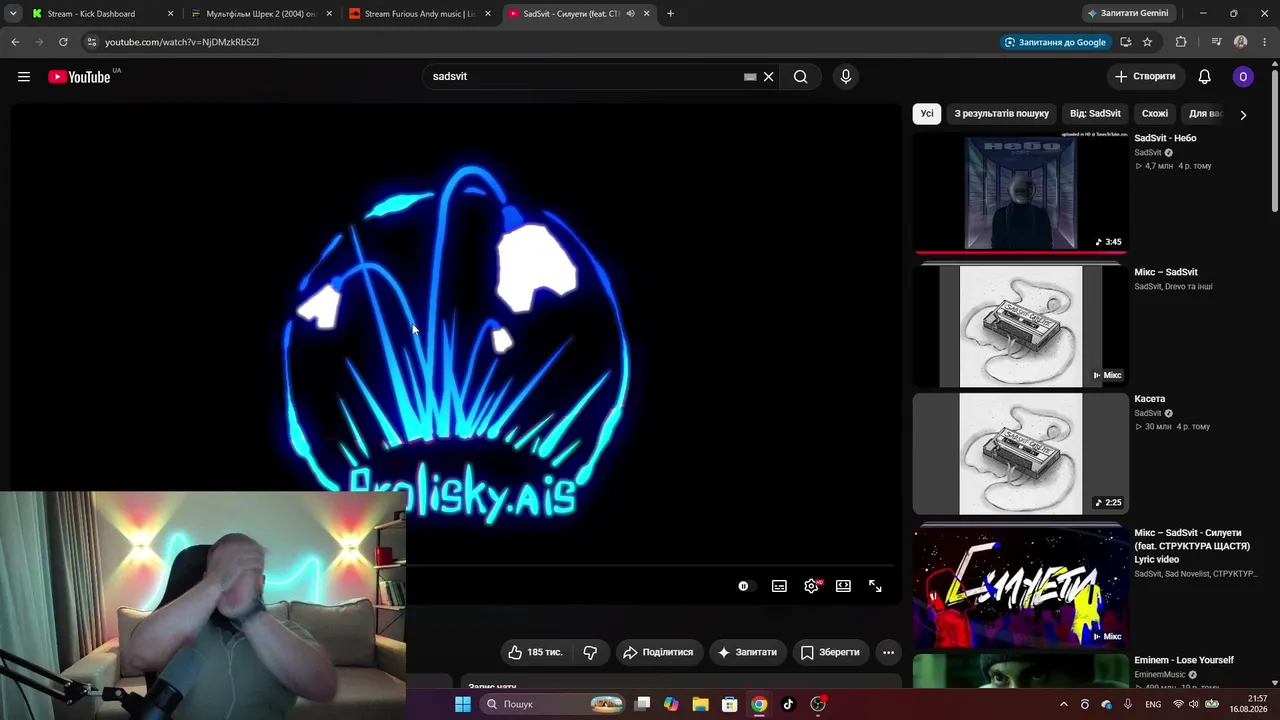1280x720 pixels.
Task: Click the taskbar Пошук search box
Action: [x=553, y=704]
